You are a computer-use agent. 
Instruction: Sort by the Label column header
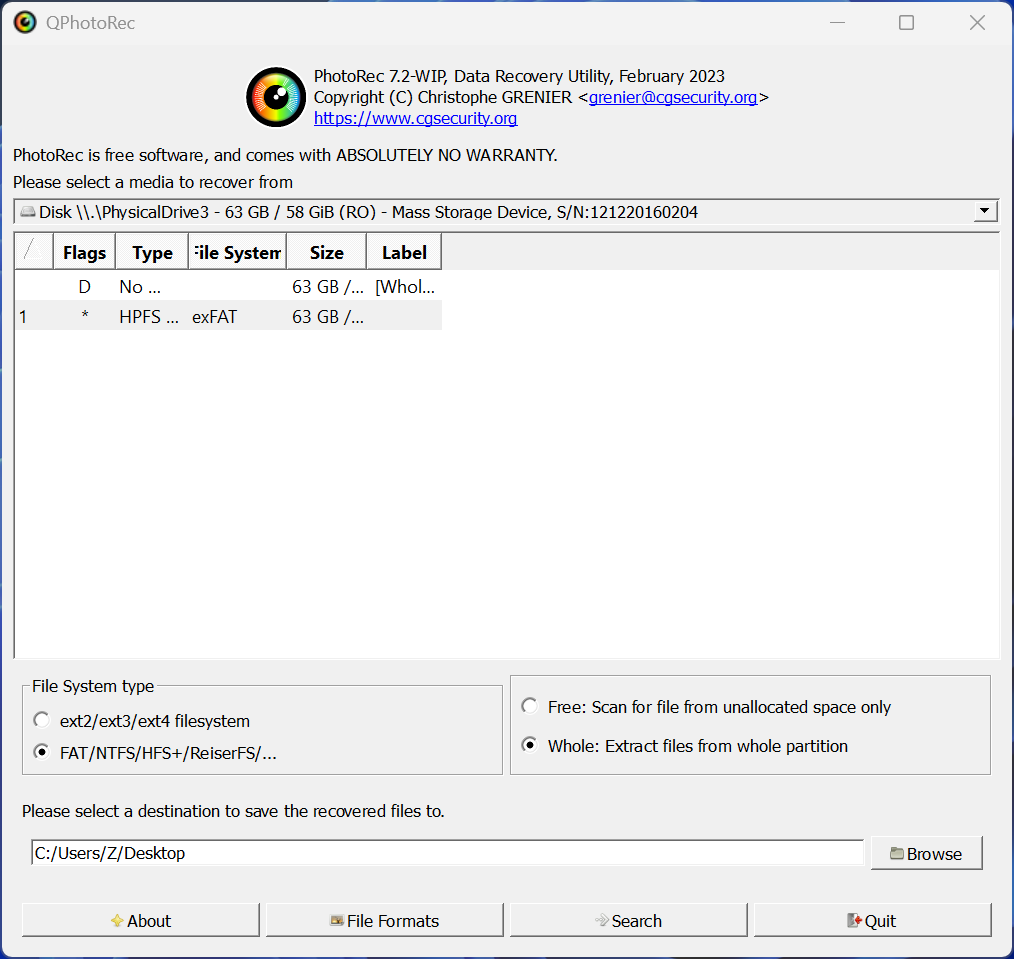(404, 252)
